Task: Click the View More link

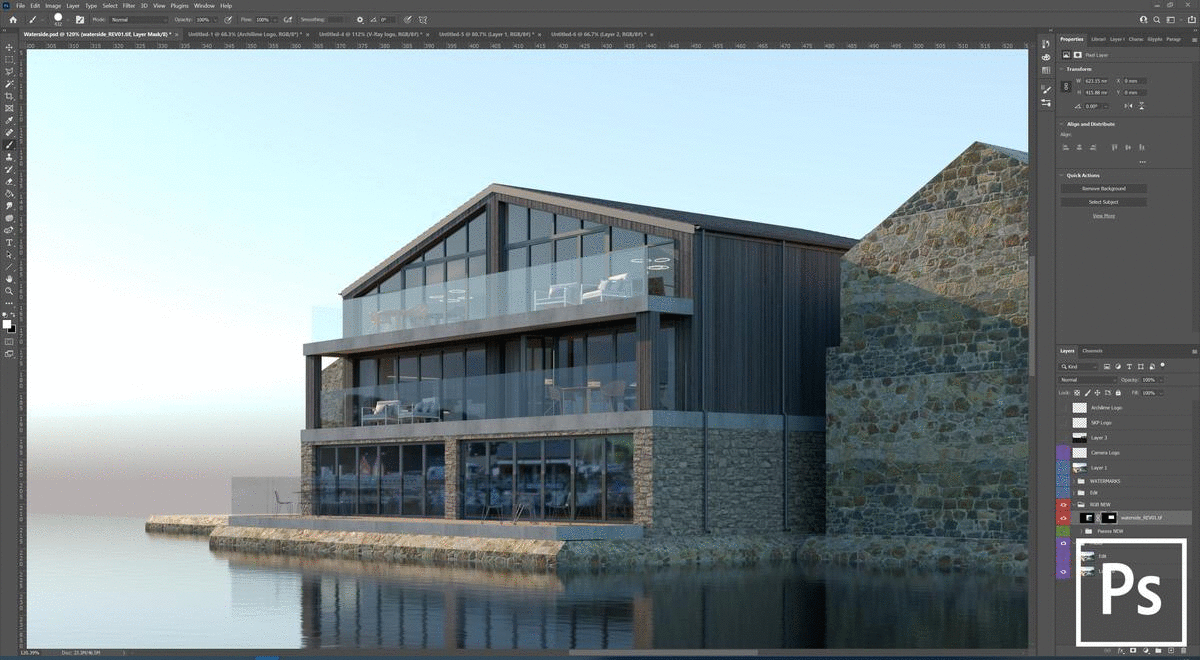Action: 1104,216
